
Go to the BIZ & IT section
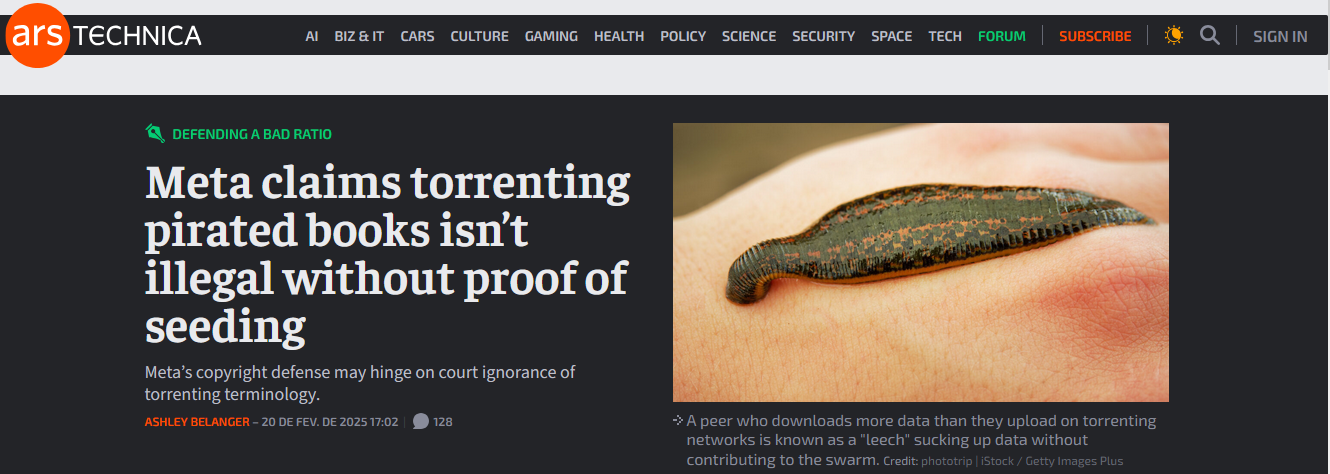(359, 36)
